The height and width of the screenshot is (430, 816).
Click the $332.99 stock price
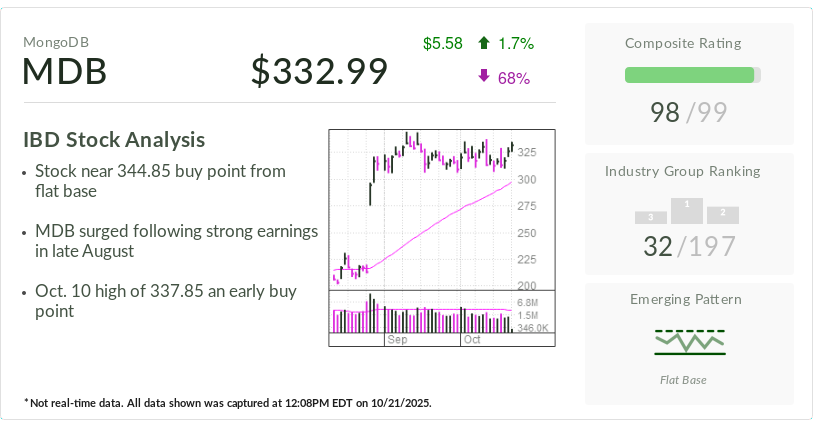319,72
